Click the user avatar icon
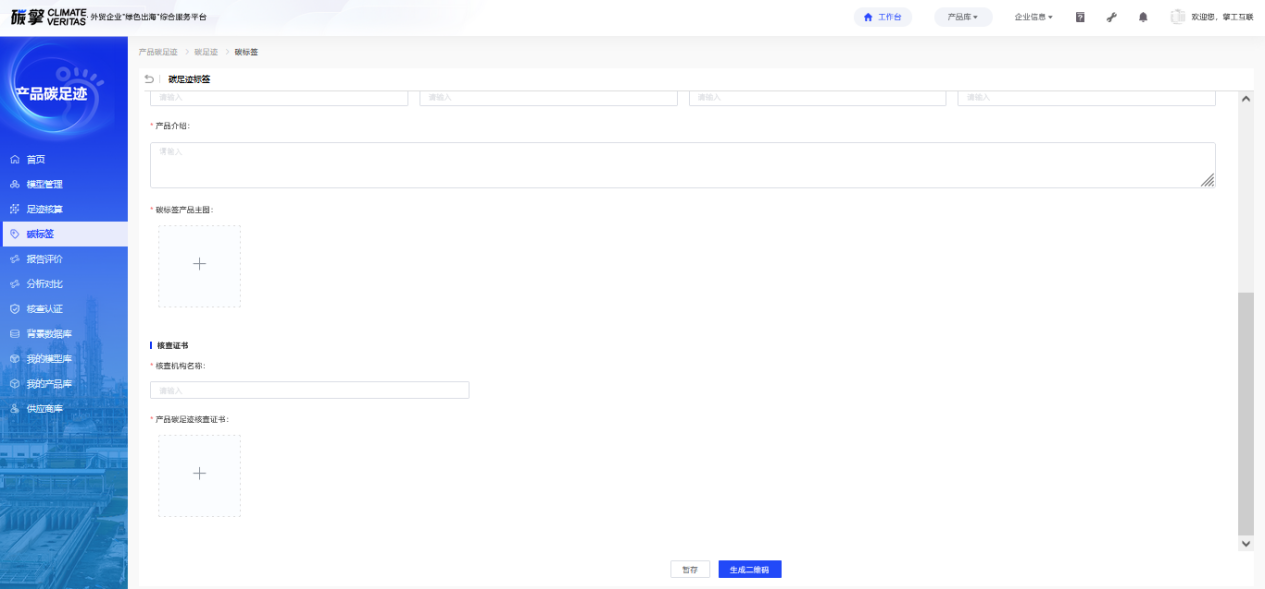 click(1177, 17)
